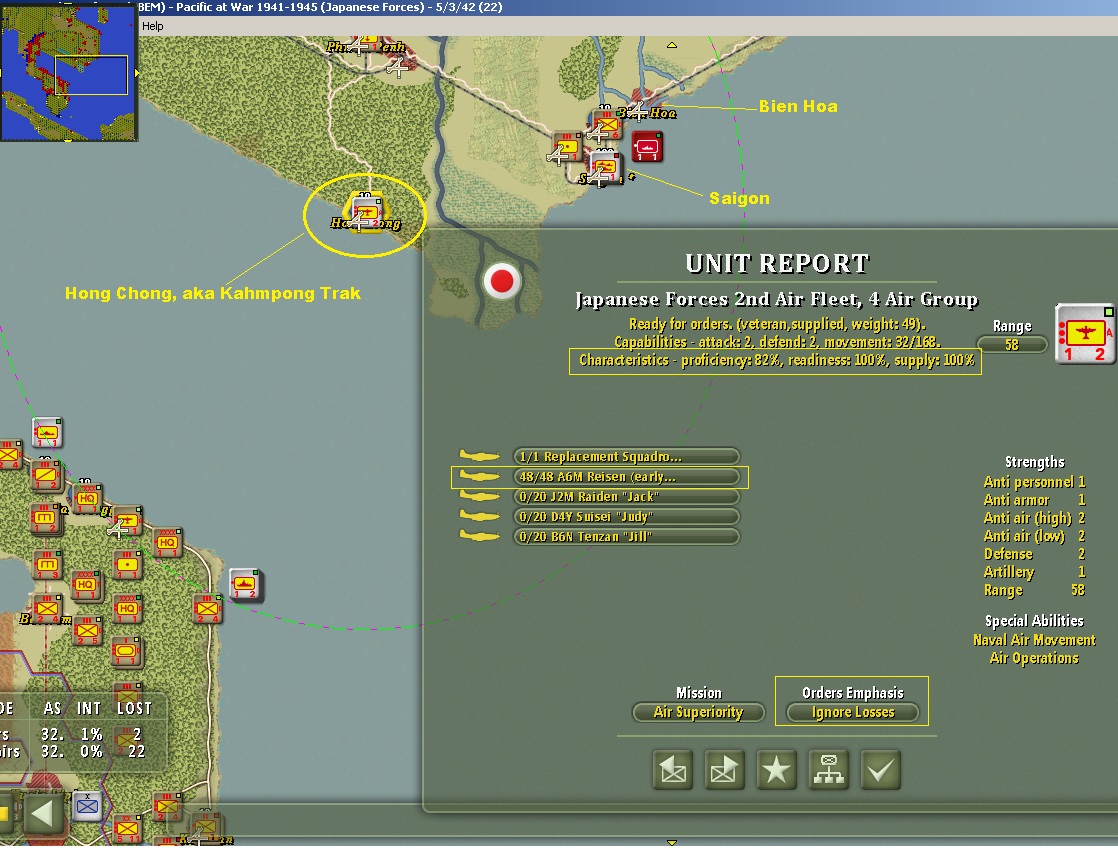Click the "Artillery 1" strength entry
Image resolution: width=1118 pixels, height=848 pixels.
[x=1034, y=572]
